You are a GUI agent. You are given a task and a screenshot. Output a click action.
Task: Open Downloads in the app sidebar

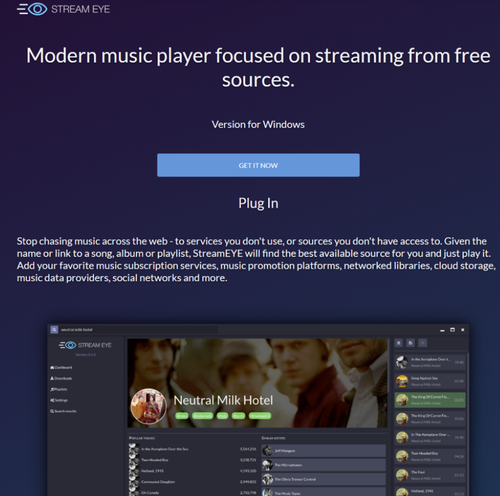[x=61, y=378]
